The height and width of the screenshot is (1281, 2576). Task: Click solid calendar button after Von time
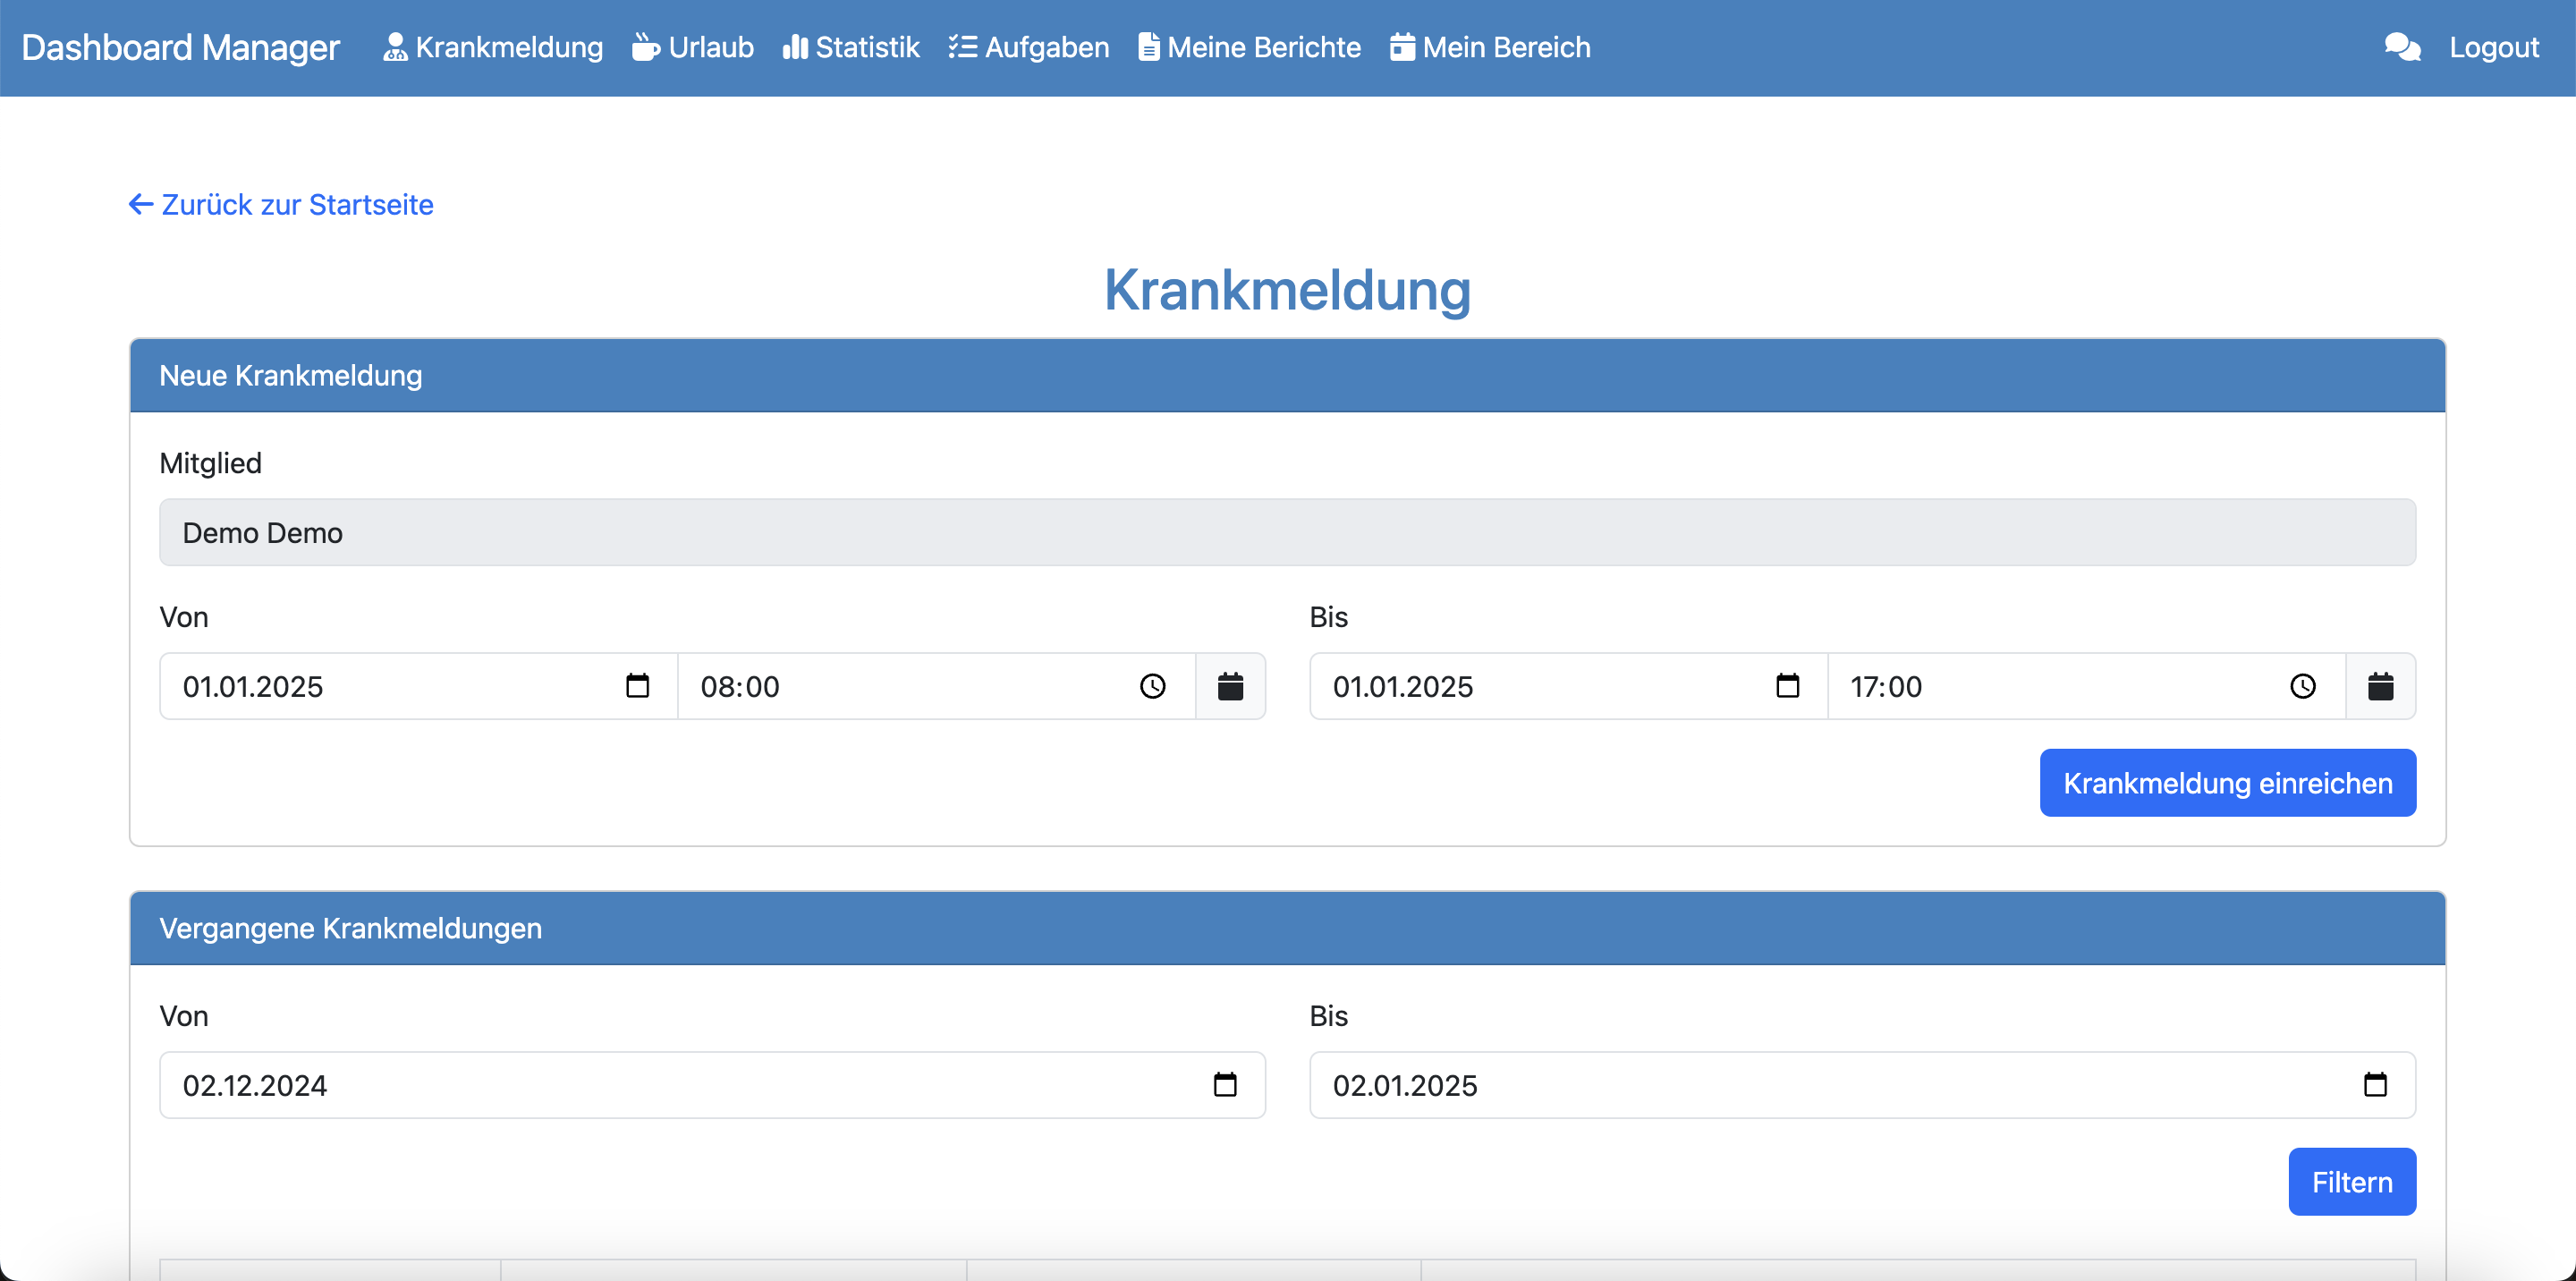tap(1230, 686)
